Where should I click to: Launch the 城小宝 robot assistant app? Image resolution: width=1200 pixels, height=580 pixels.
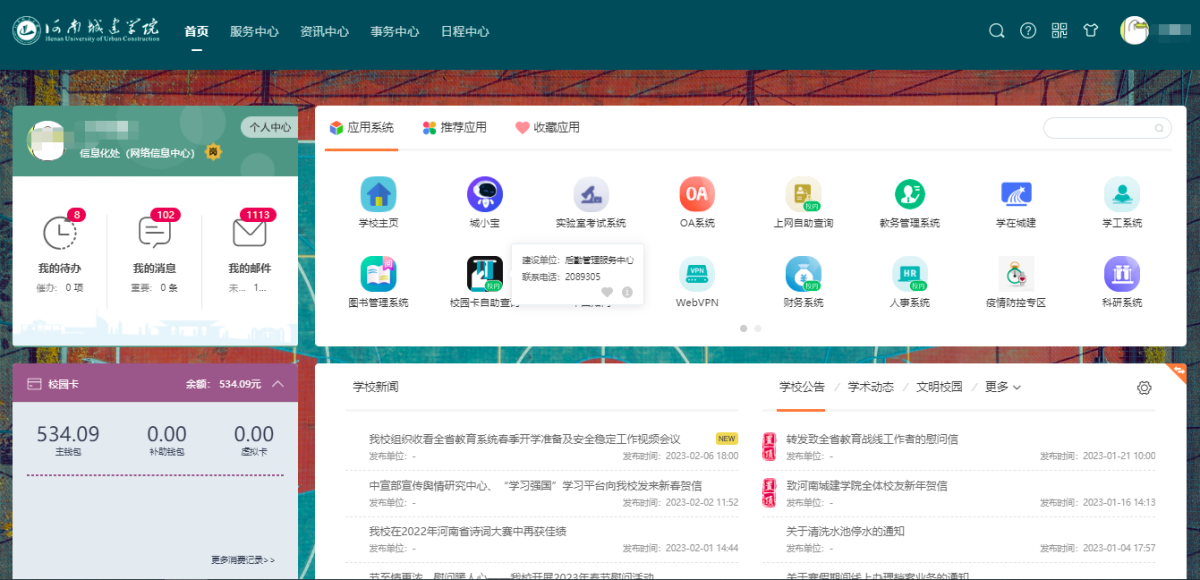484,194
